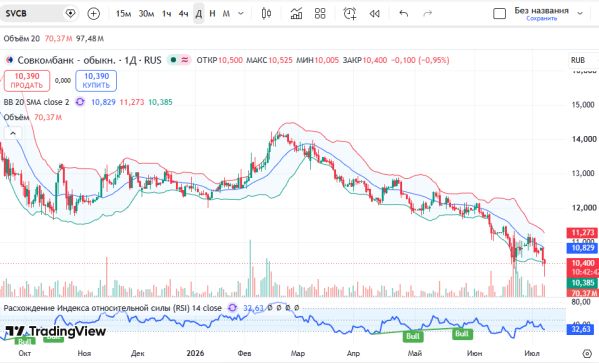Click the 10,400 current price label
This screenshot has height=363, width=599.
[583, 263]
